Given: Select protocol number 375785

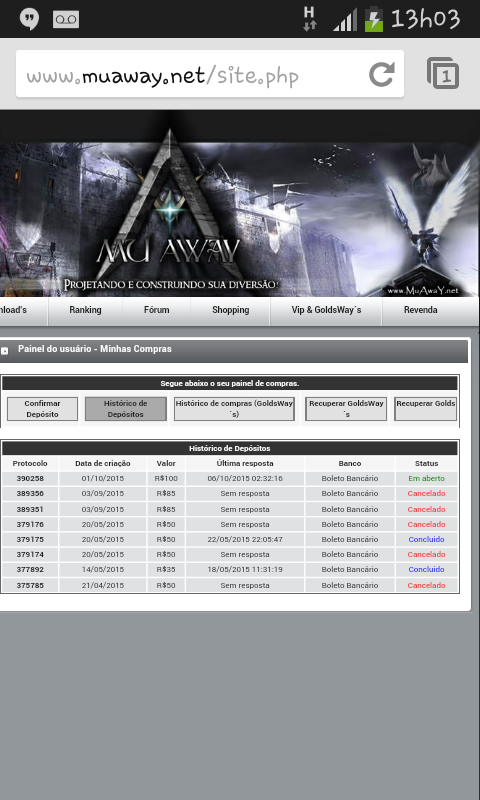Looking at the screenshot, I should point(30,585).
